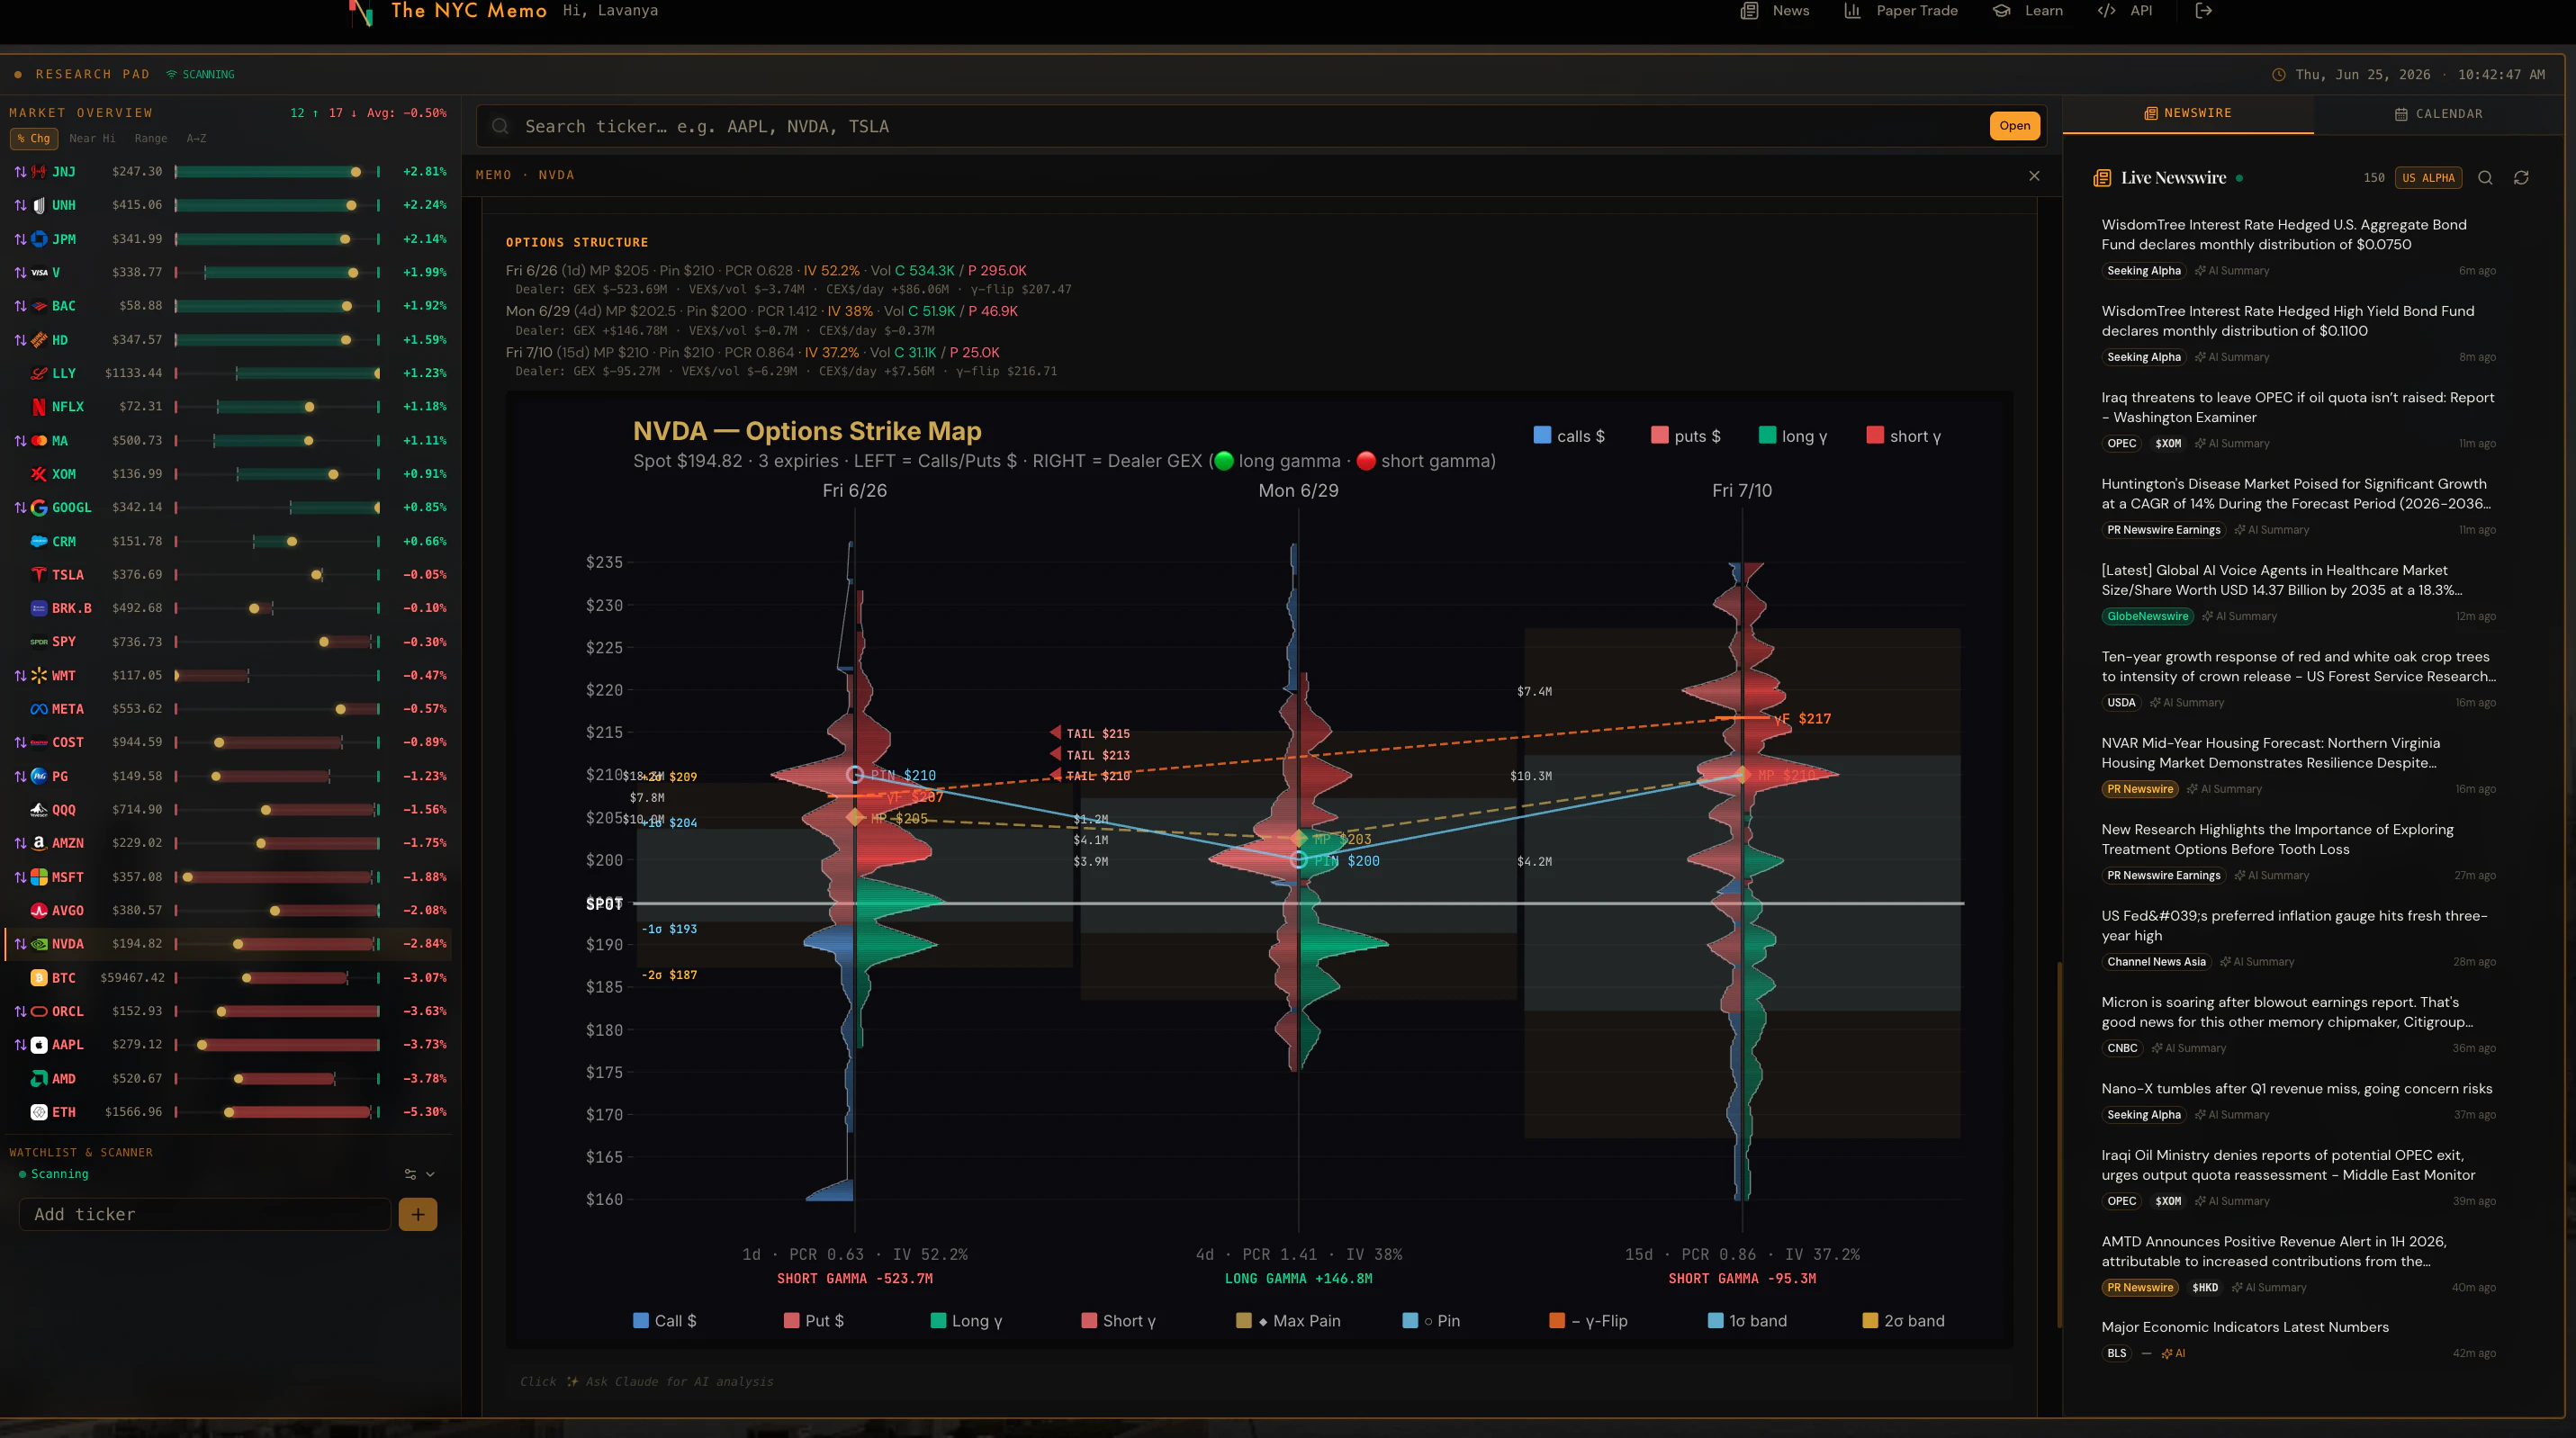Click the Ethereum logo beside ETH

[x=39, y=1112]
